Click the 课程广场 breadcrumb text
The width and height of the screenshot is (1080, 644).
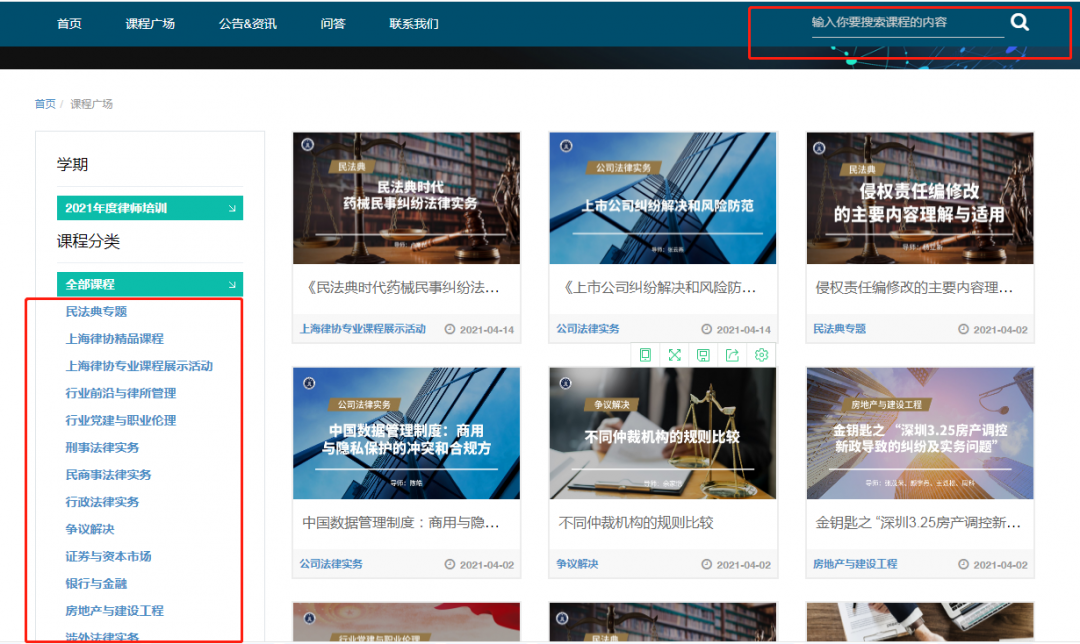tap(92, 104)
